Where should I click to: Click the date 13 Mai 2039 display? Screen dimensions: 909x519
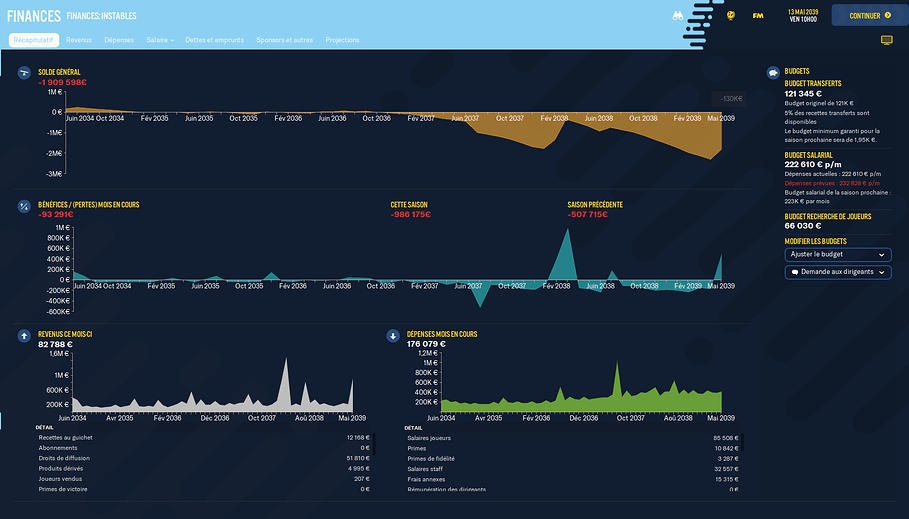click(x=802, y=15)
